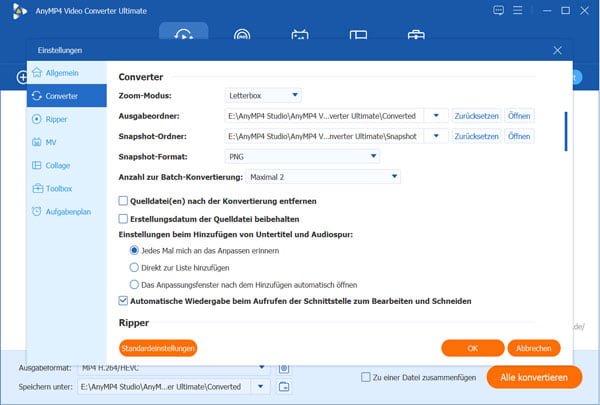Uncheck Automatische Wiedergabe beim Aufrufen der Schnittstelle
600x405 pixels.
(123, 301)
